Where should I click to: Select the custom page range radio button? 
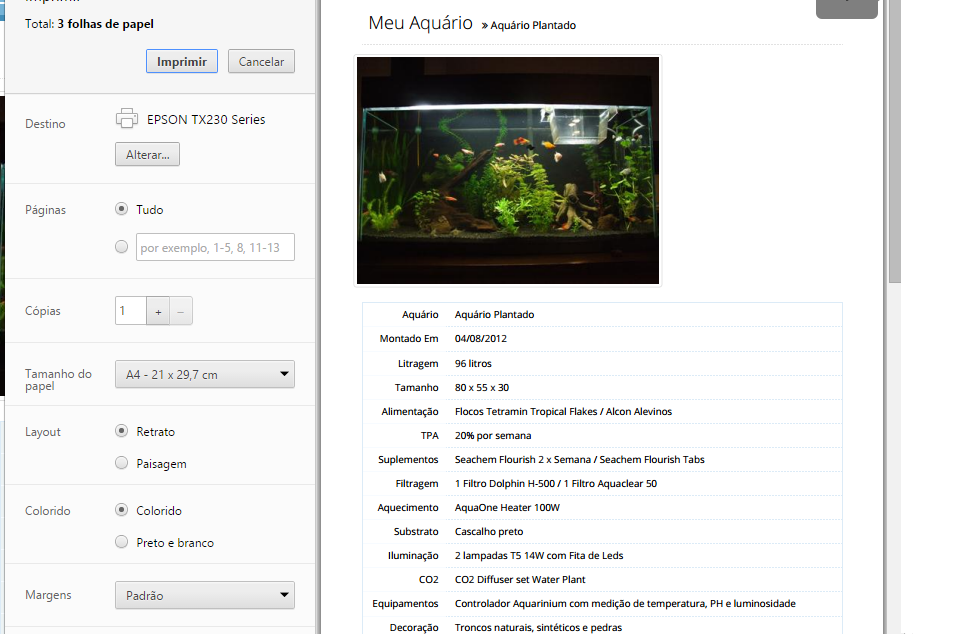pyautogui.click(x=122, y=246)
